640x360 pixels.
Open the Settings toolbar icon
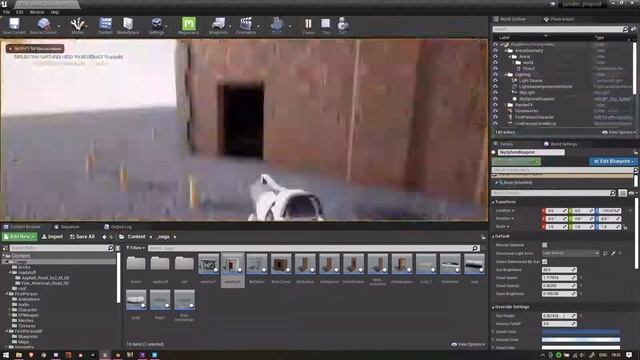156,24
